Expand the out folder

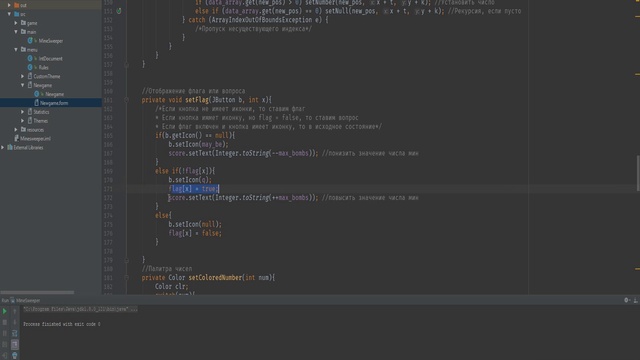click(x=9, y=5)
